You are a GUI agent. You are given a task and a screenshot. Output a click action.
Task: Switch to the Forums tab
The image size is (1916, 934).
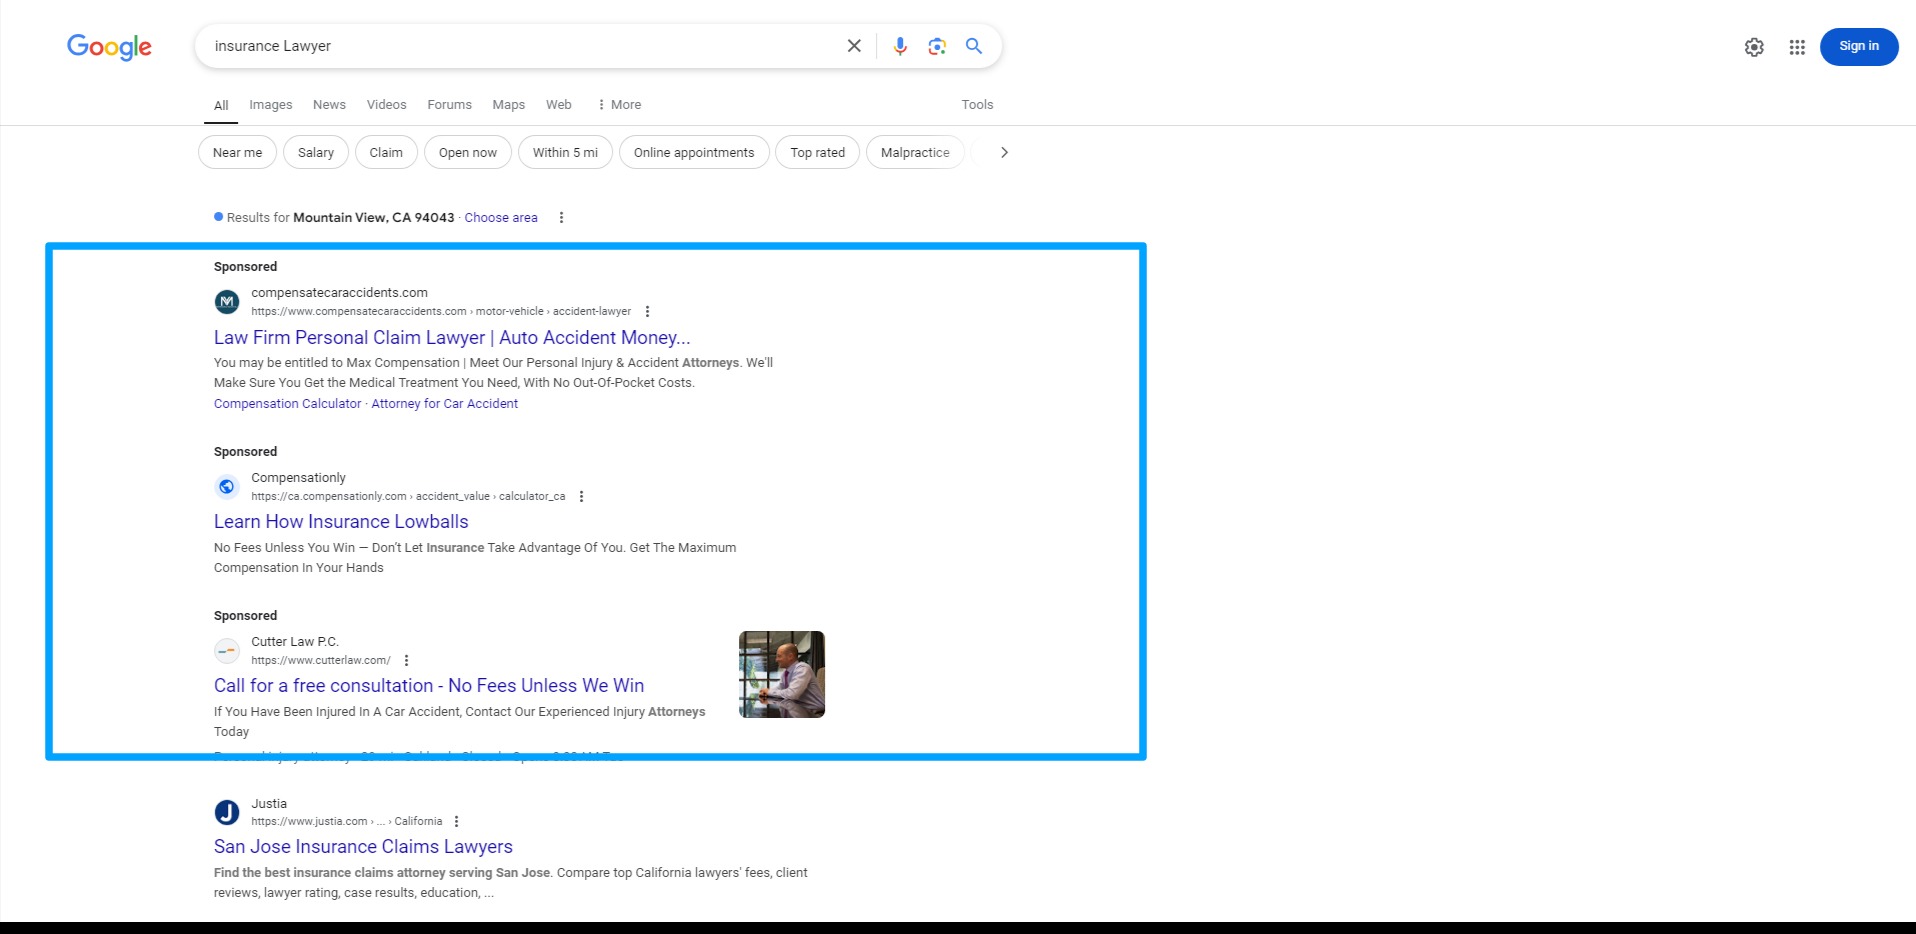tap(449, 105)
